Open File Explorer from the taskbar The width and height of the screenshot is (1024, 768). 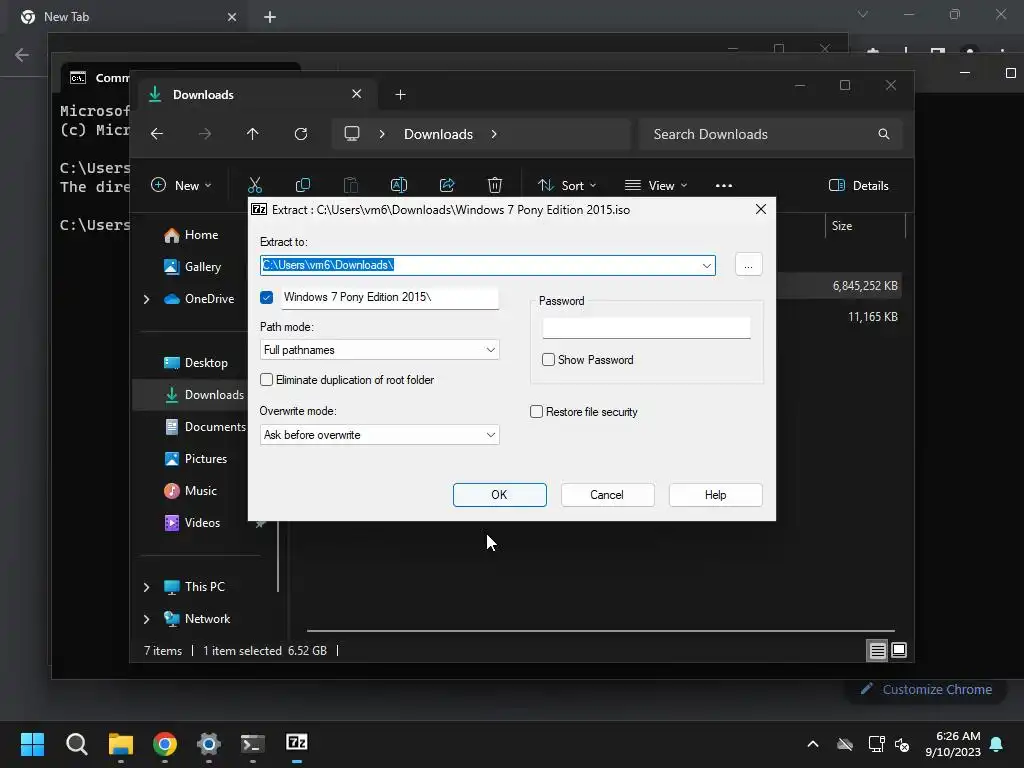pos(121,743)
